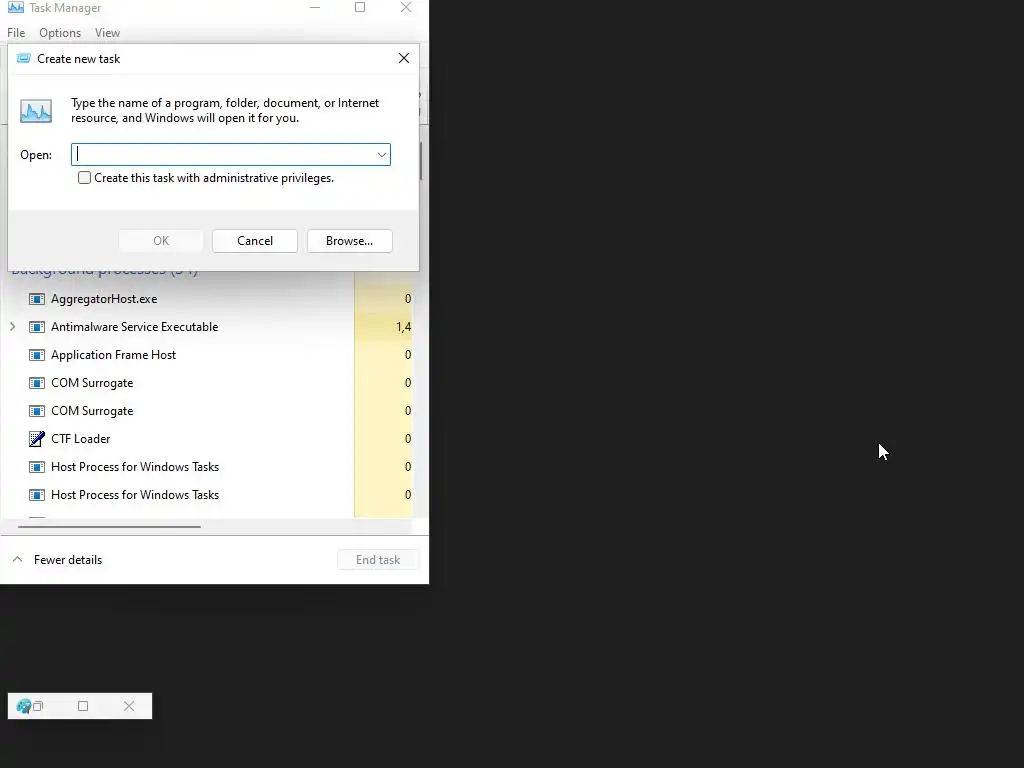Click the 1,4 value for Antimalware Service
Screen dimensions: 1024x768
404,327
